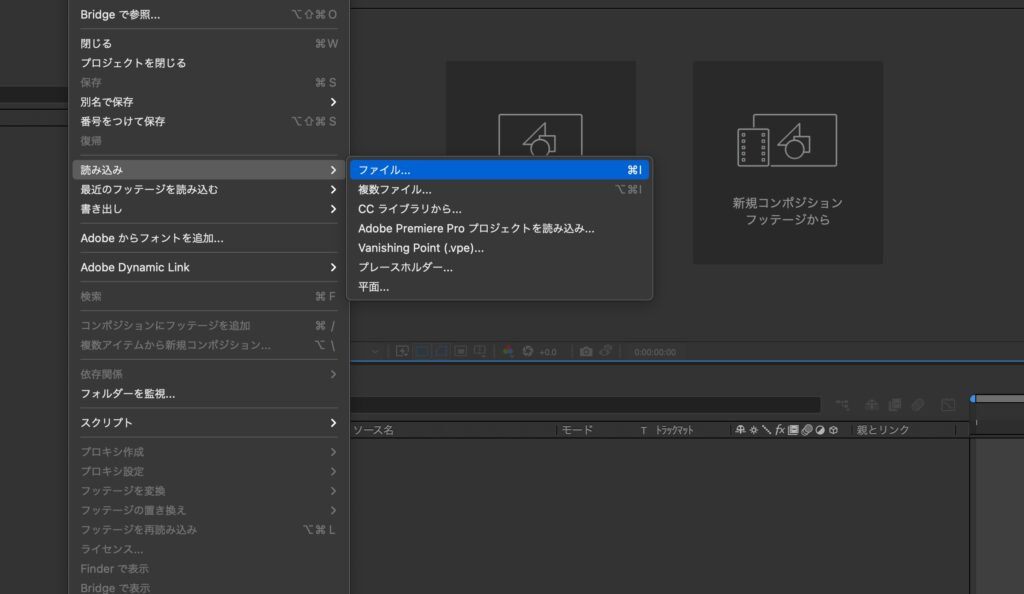Click フォルダーを監視... menu entry
The image size is (1024, 594).
point(128,393)
